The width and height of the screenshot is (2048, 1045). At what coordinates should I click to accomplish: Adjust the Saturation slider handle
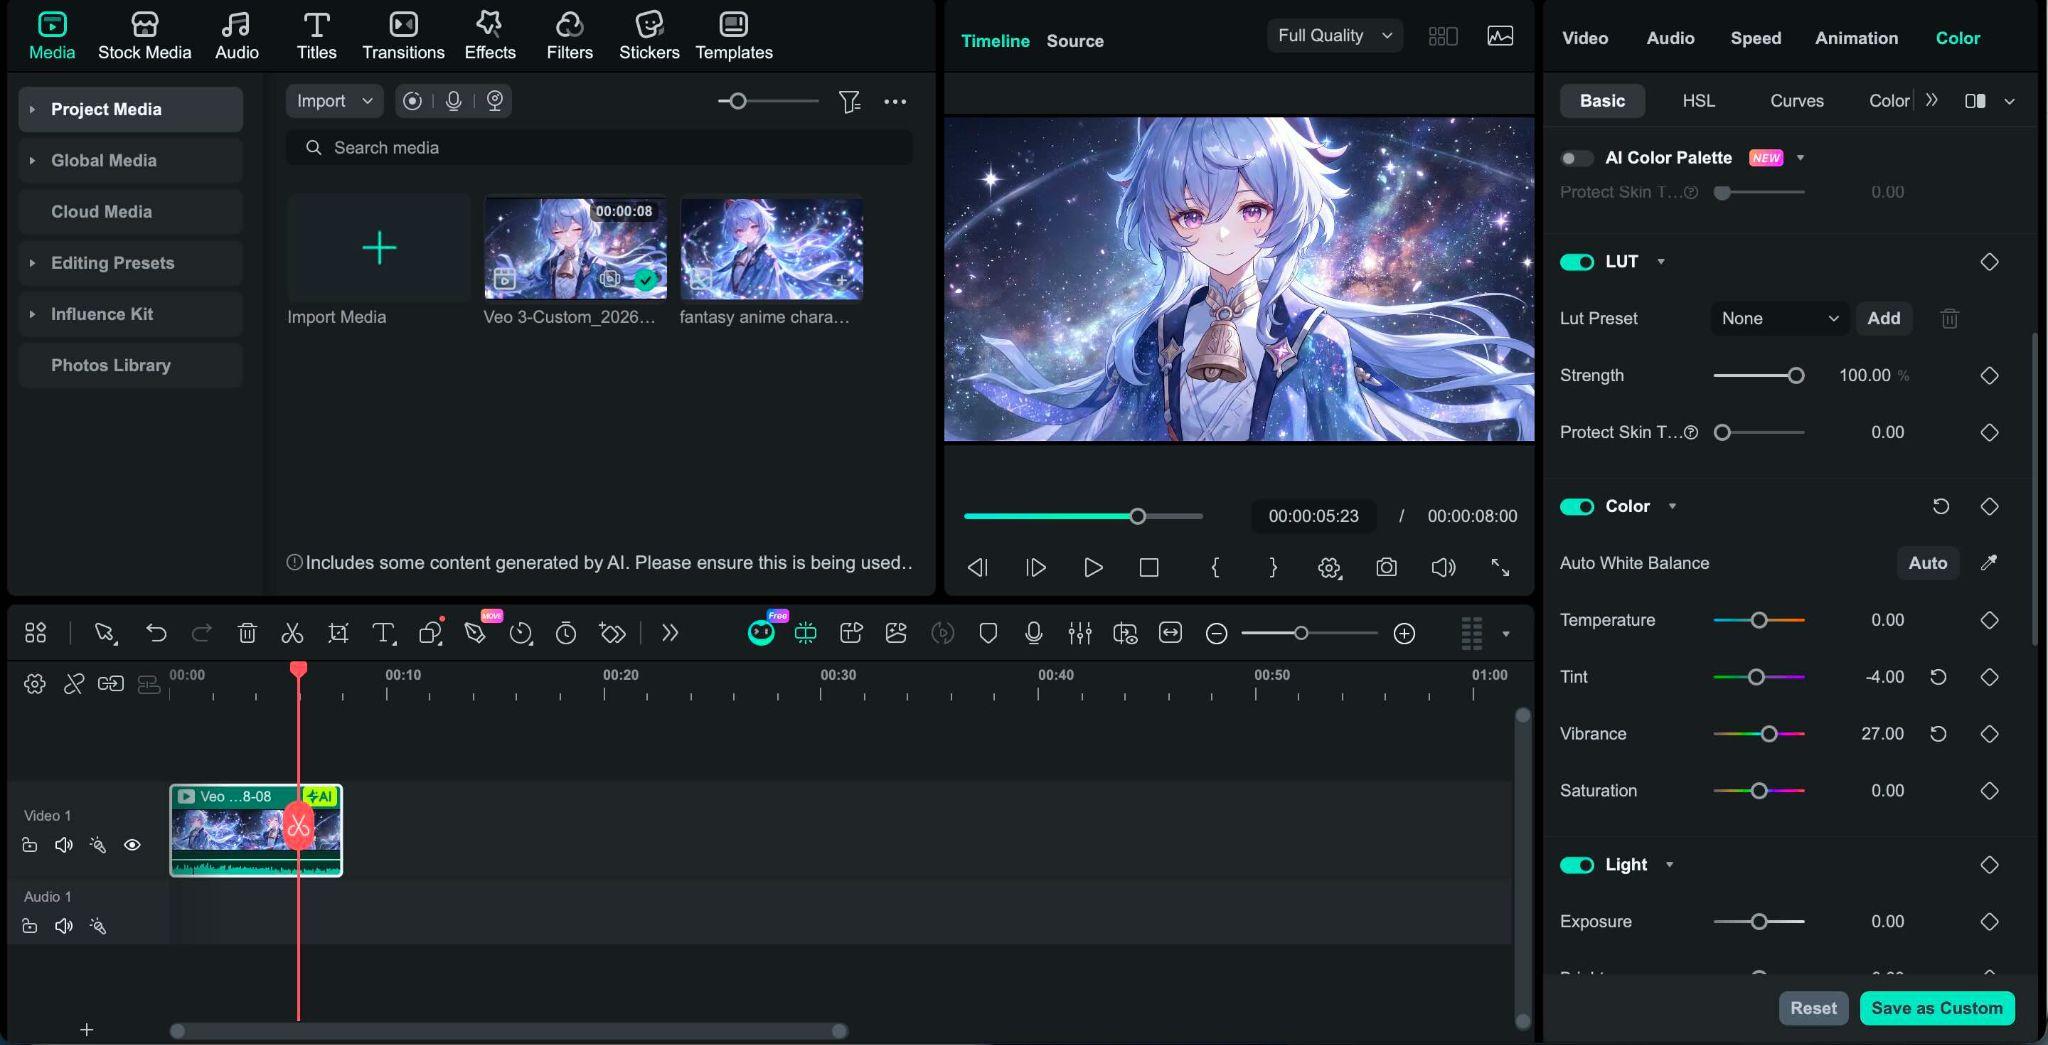click(1759, 791)
